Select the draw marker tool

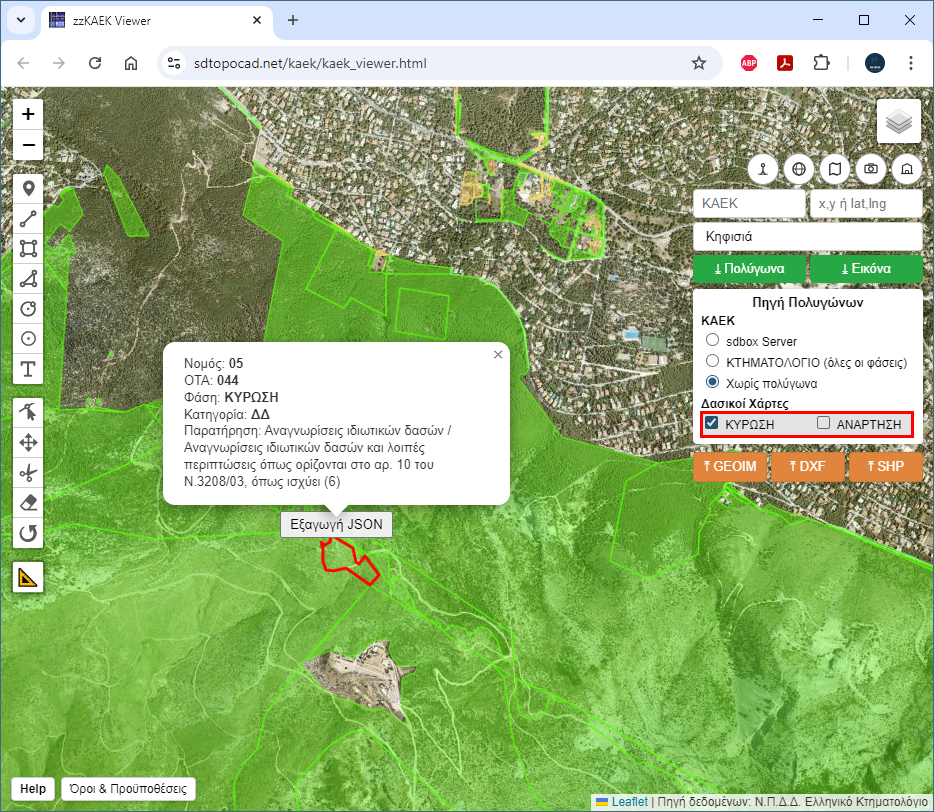tap(28, 188)
